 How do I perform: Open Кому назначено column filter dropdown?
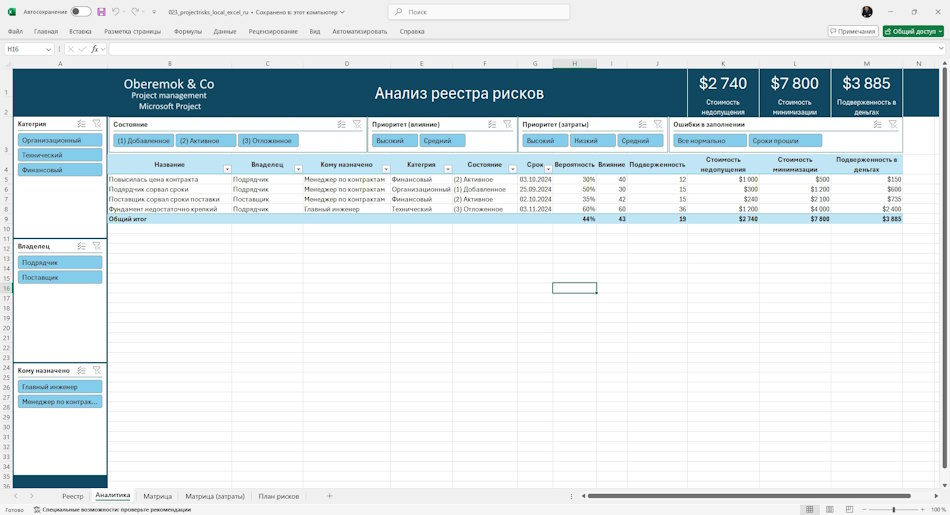tap(386, 169)
